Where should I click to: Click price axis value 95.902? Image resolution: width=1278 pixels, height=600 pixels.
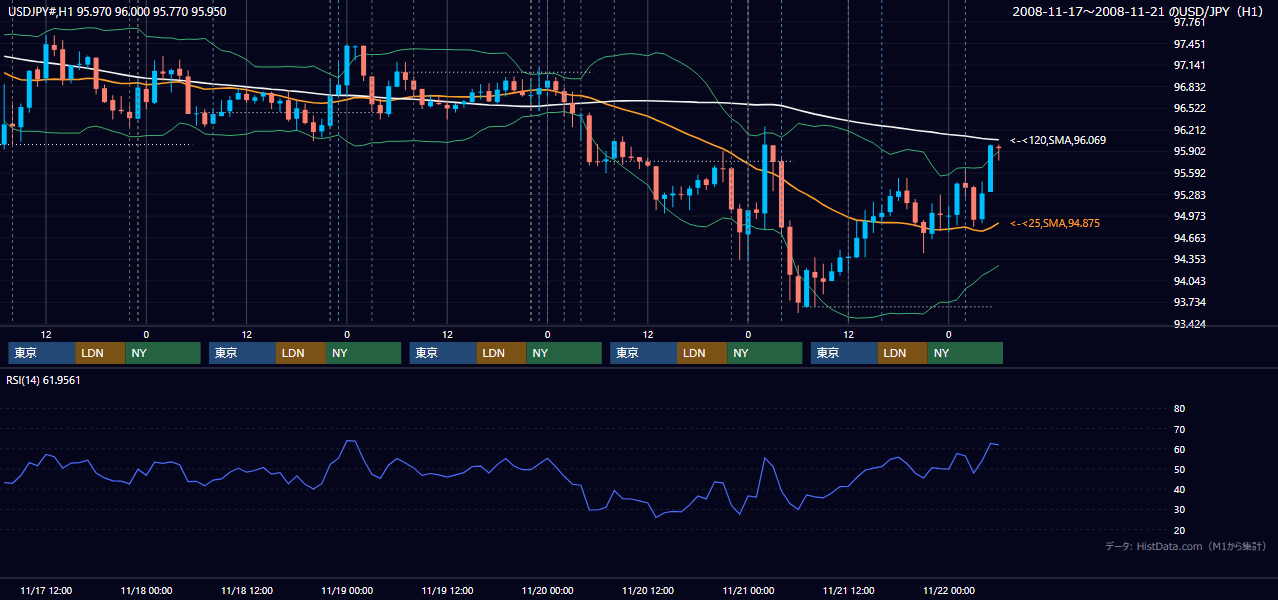(1189, 152)
